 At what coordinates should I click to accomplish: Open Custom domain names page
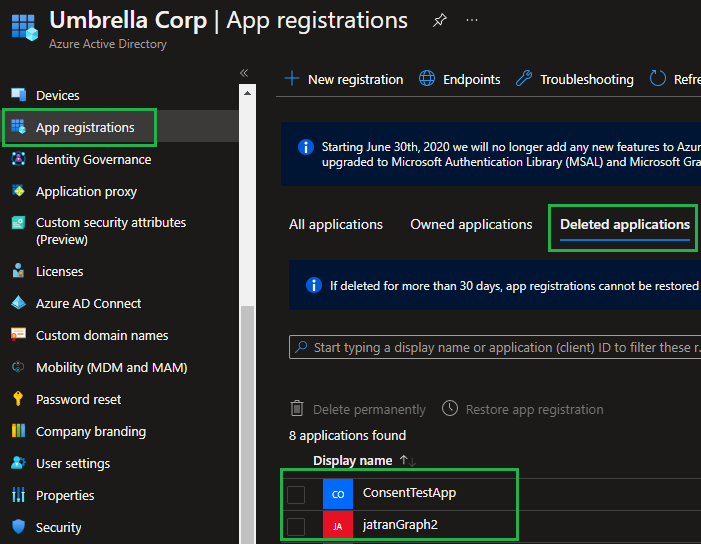(102, 336)
